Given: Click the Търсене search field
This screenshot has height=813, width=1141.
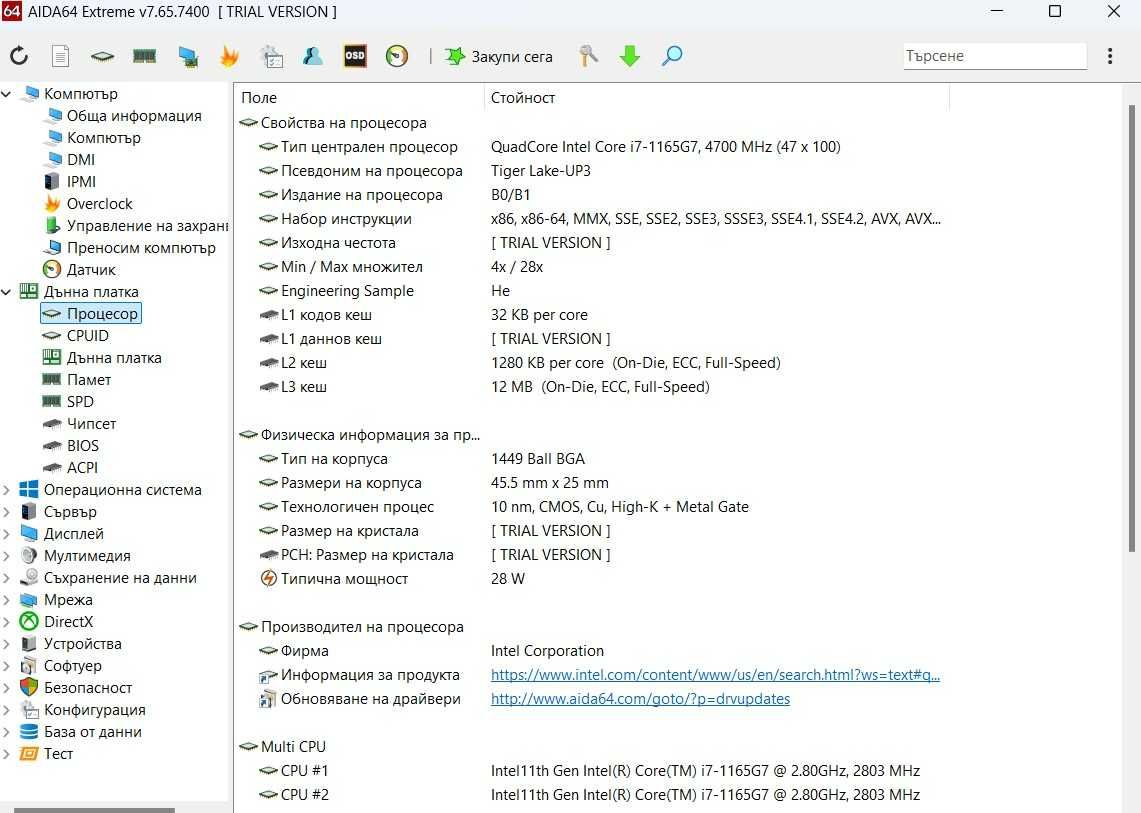Looking at the screenshot, I should (x=995, y=56).
